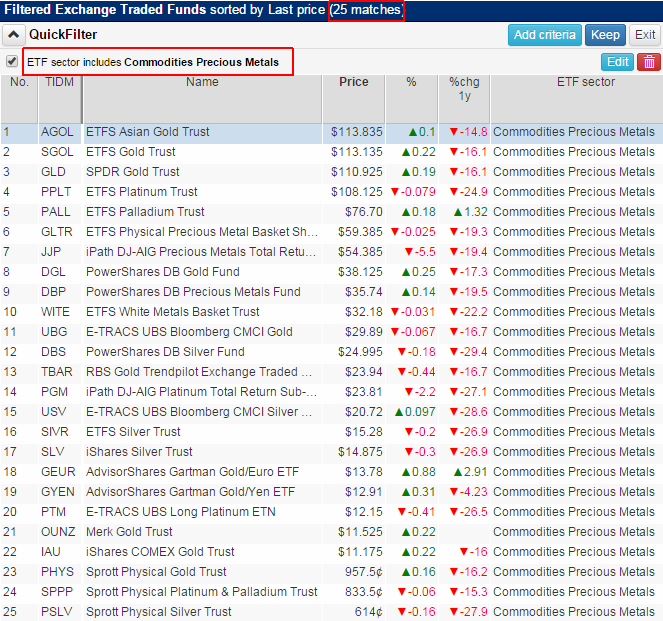
Task: Select ETFS White Metals Basket Trust
Action: click(173, 312)
